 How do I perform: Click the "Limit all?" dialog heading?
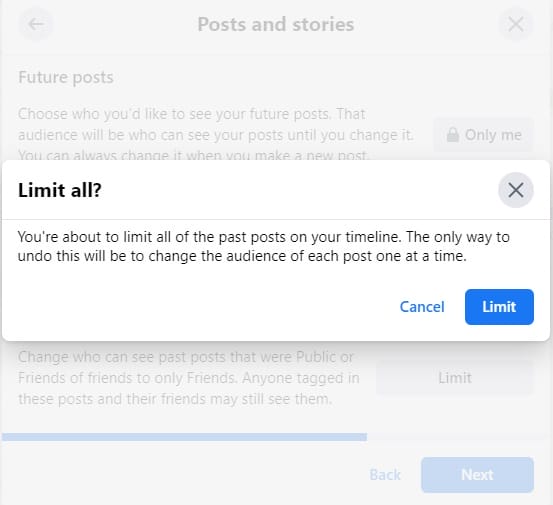point(60,190)
